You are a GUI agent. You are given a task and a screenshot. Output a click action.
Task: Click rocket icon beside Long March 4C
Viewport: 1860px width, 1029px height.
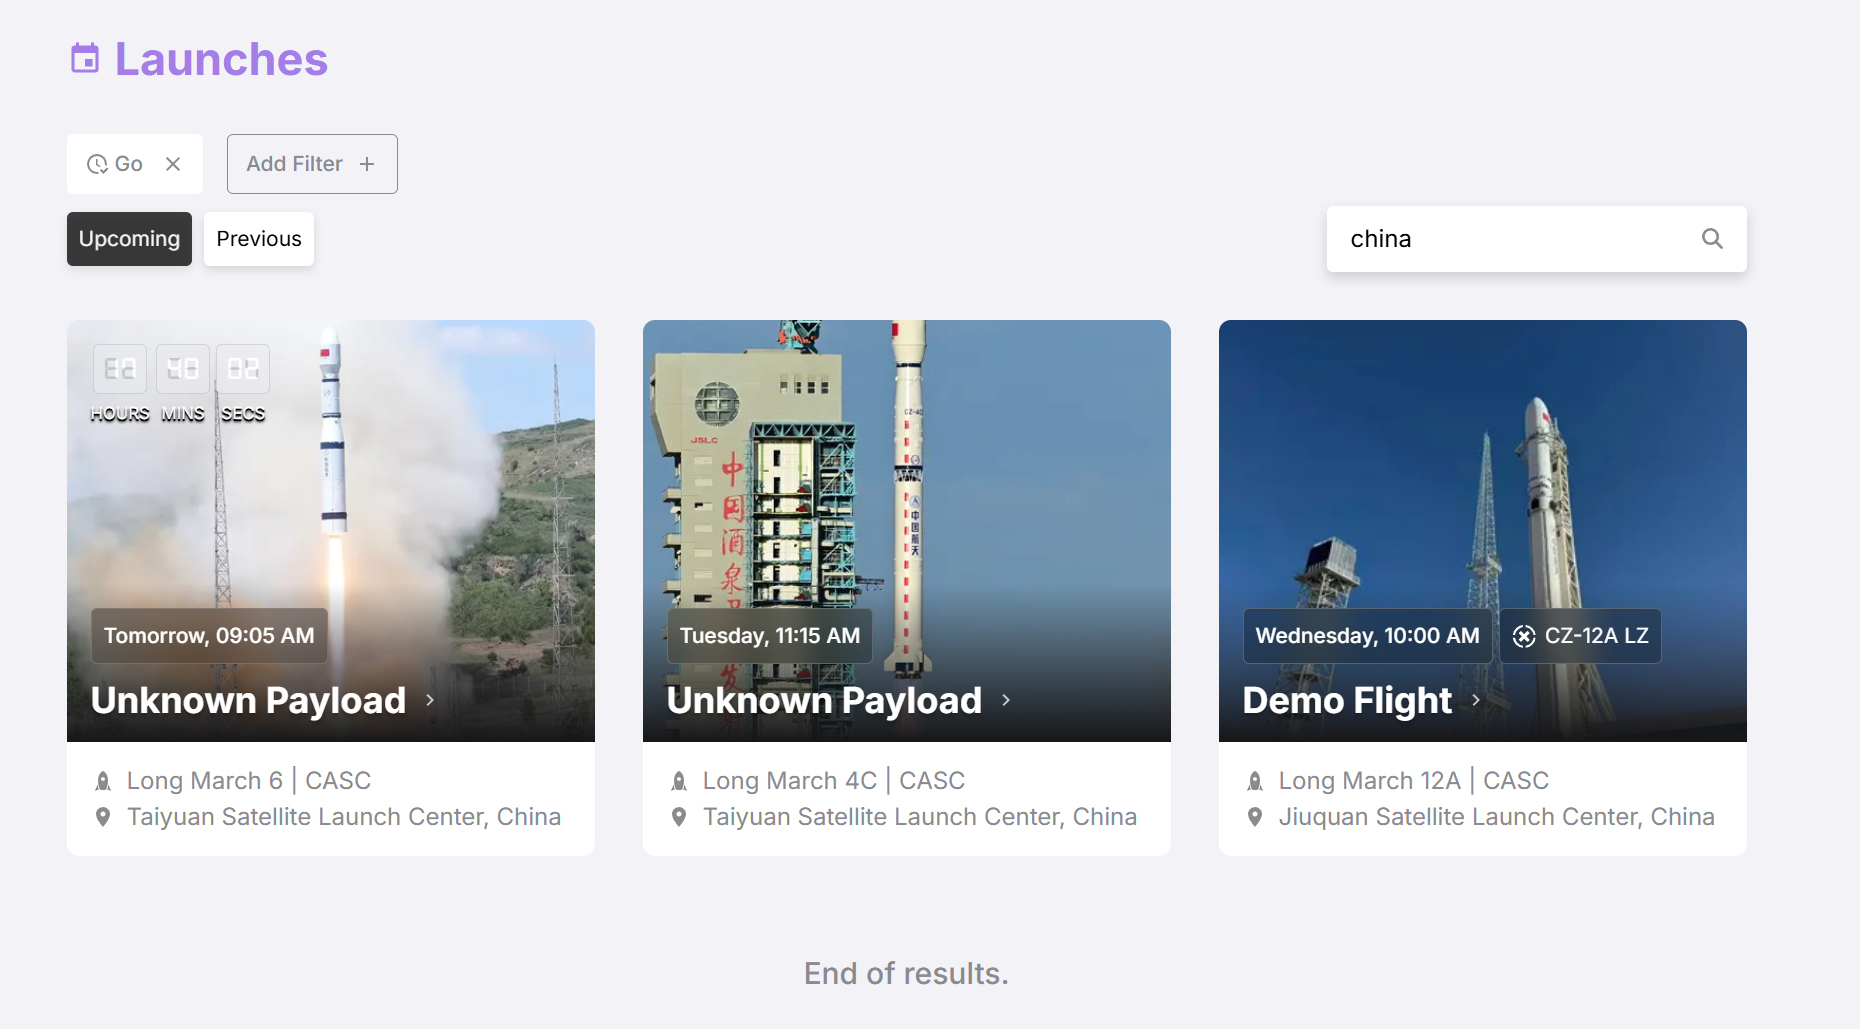click(679, 781)
